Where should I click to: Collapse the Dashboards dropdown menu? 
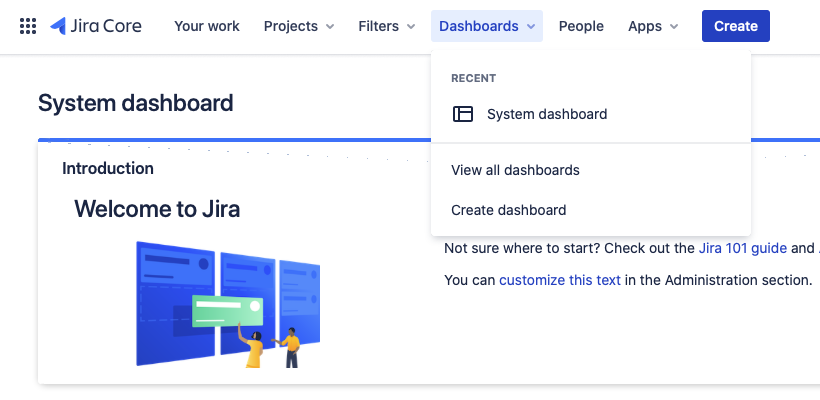tap(487, 26)
